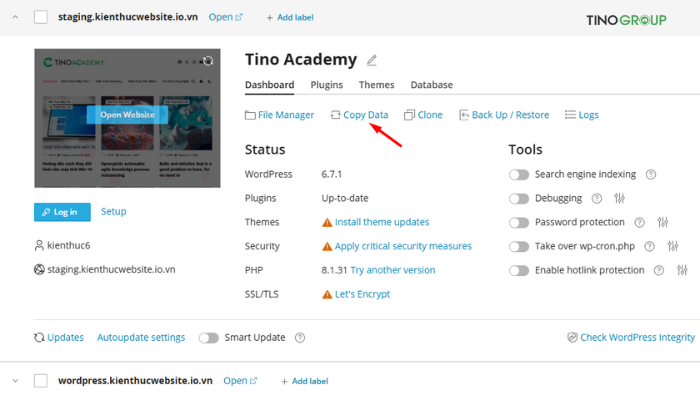700x400 pixels.
Task: Click Try another version PHP link
Action: click(x=393, y=271)
